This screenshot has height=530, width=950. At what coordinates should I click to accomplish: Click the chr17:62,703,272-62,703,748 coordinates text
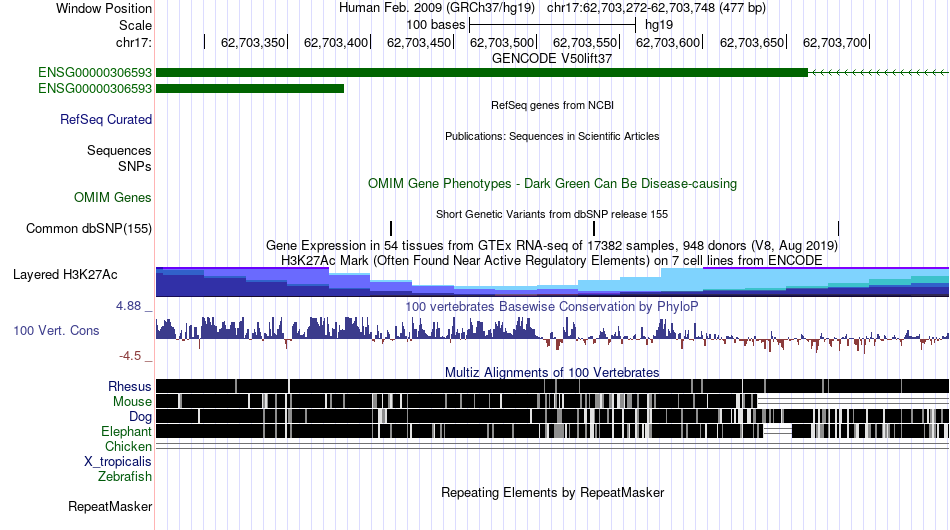click(x=656, y=8)
